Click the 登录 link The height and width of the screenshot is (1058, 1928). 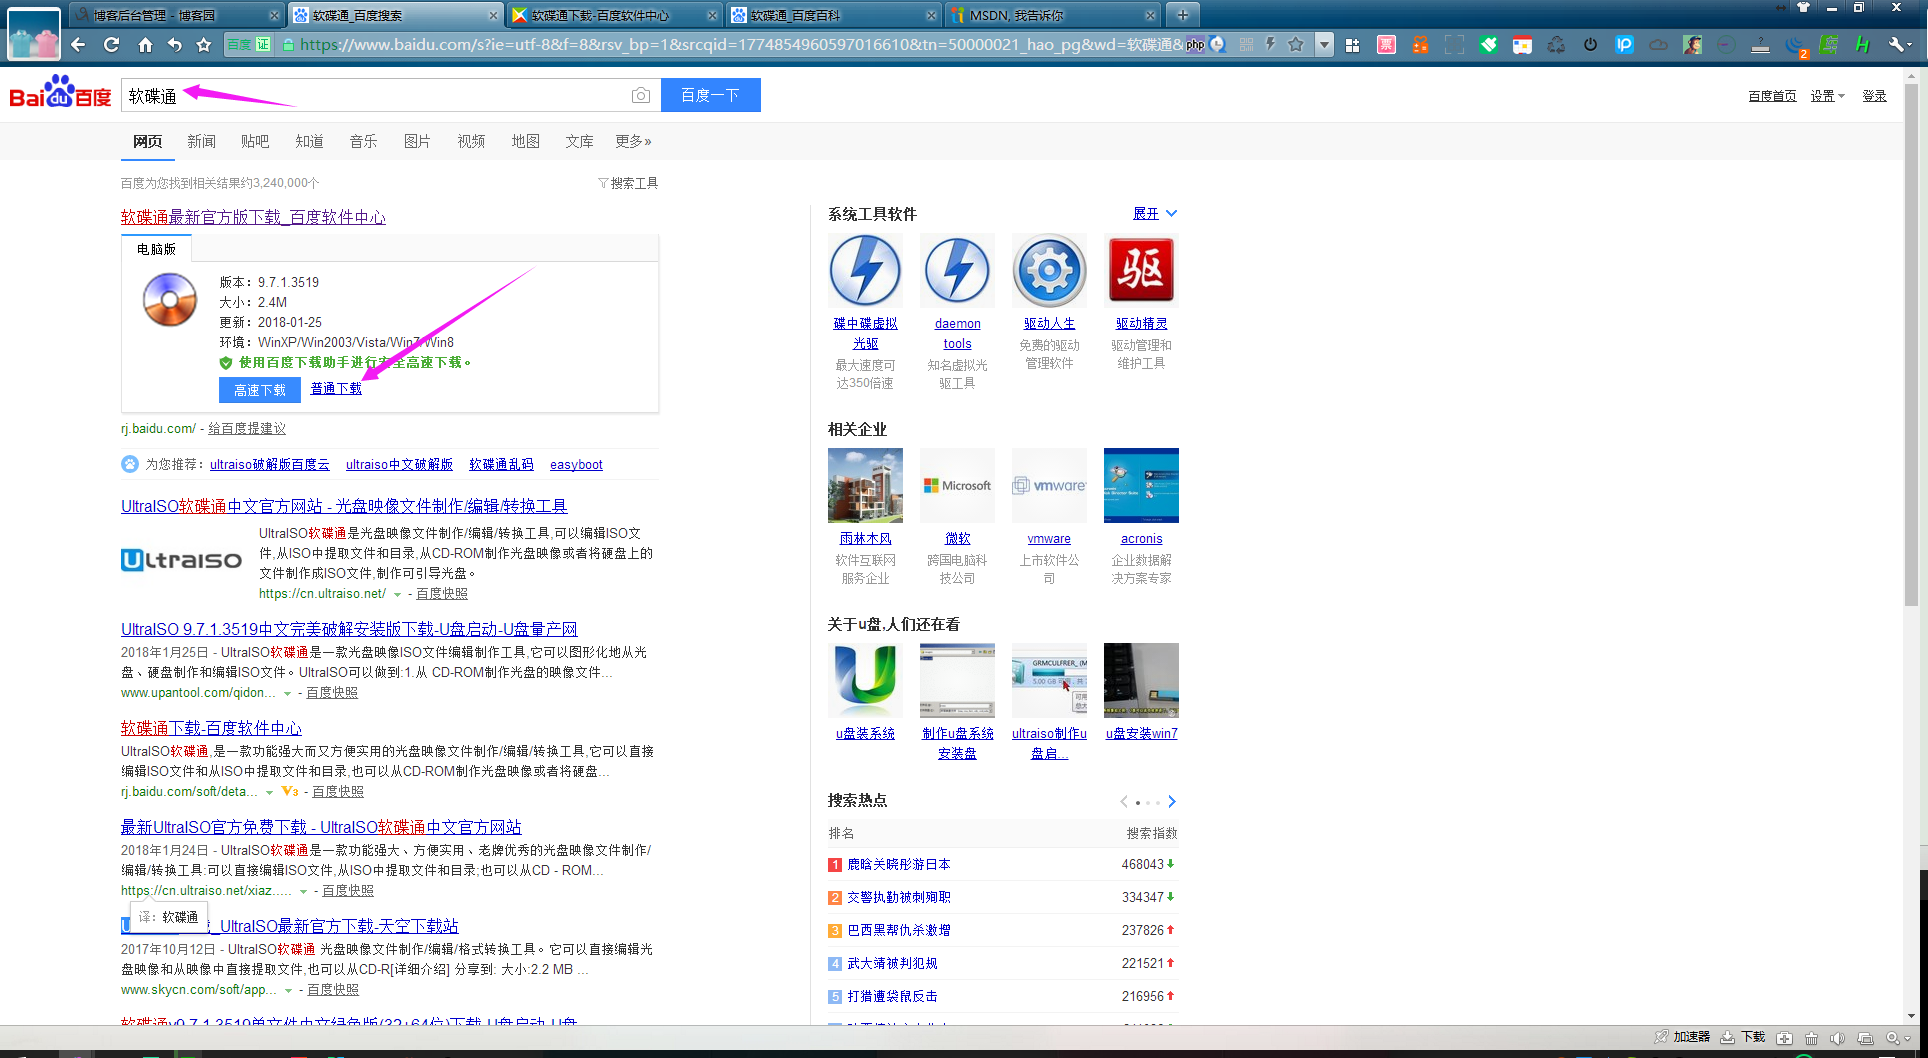(x=1874, y=96)
